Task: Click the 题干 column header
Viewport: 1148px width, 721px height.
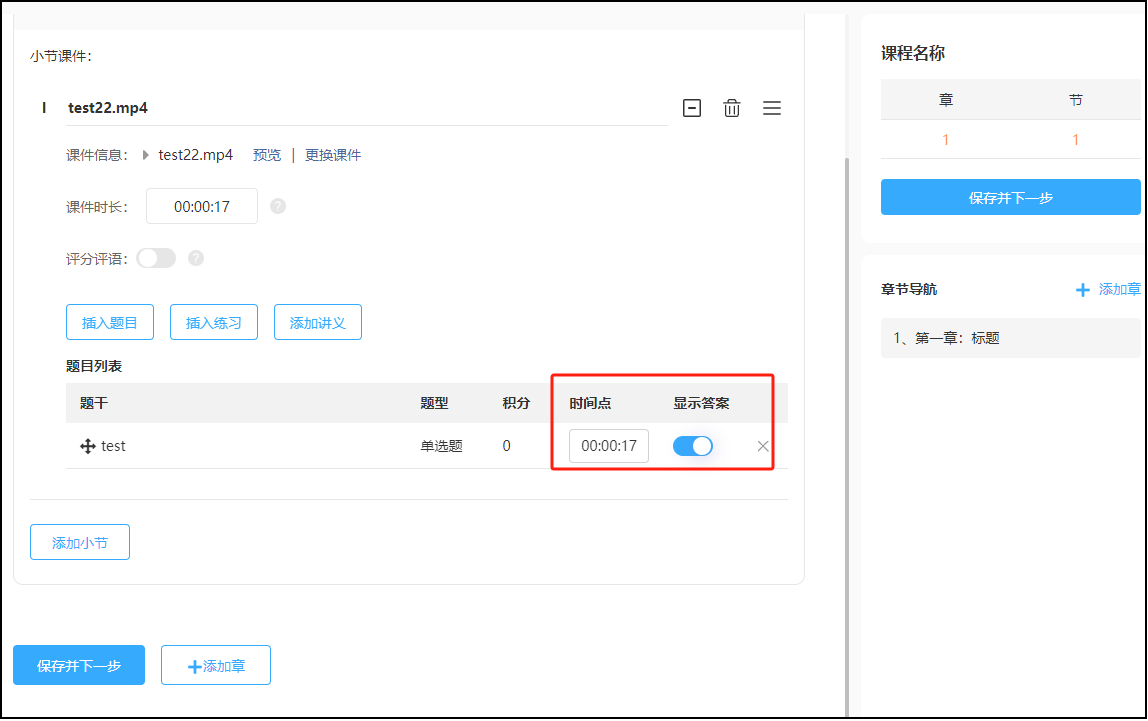Action: tap(94, 404)
